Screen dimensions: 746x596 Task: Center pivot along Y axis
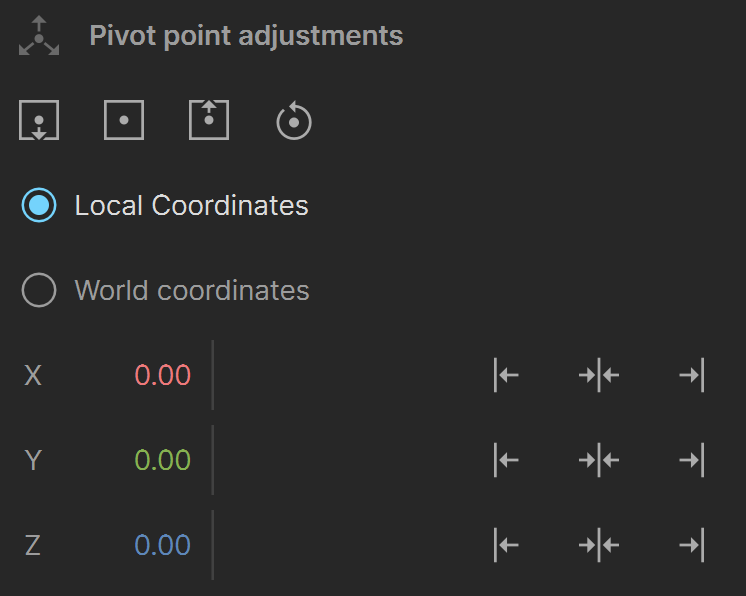click(599, 460)
